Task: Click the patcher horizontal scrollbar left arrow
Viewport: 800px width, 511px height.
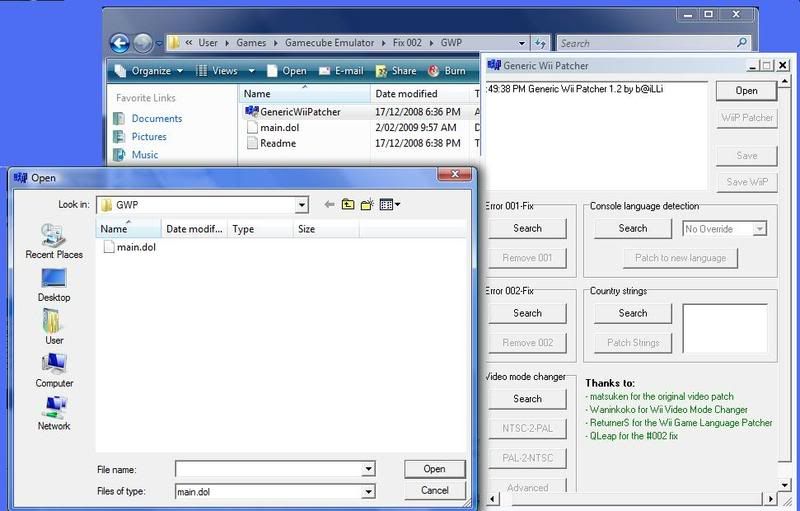Action: [x=491, y=498]
